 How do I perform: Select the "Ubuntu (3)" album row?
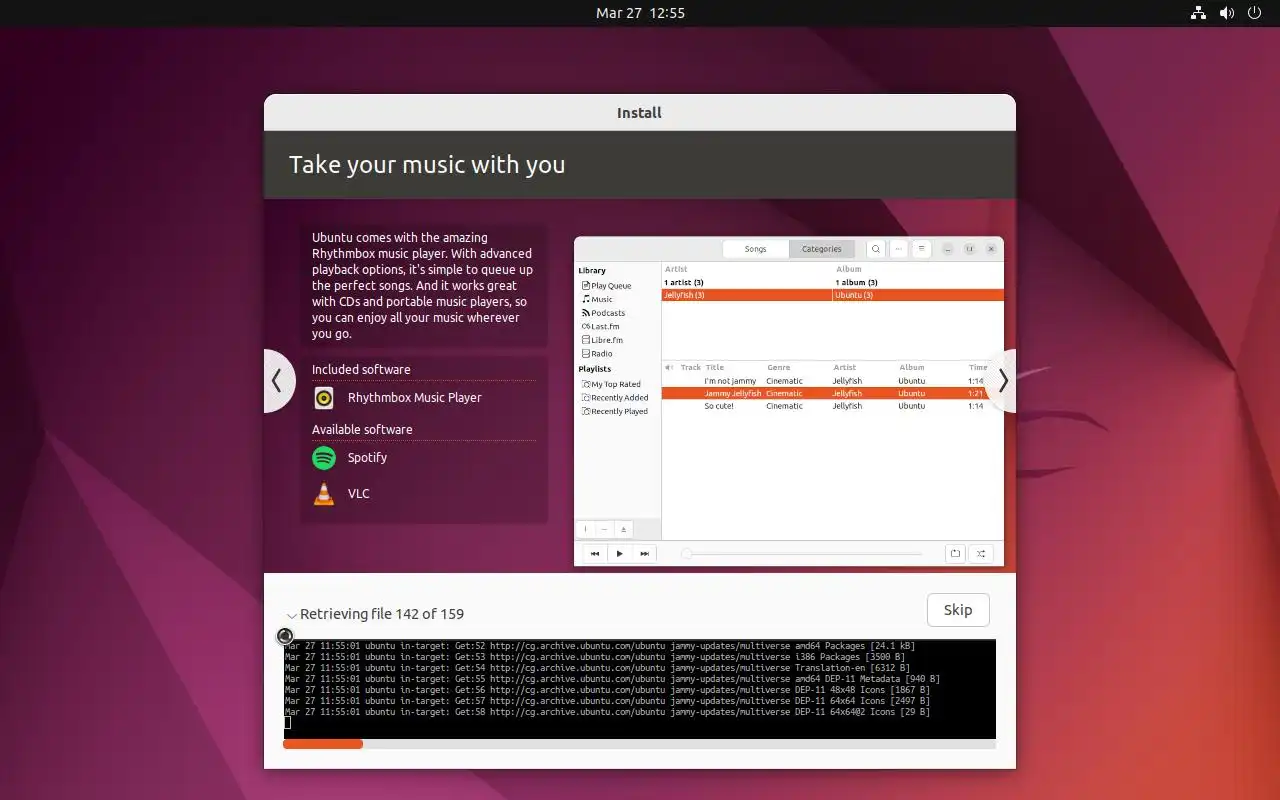918,295
